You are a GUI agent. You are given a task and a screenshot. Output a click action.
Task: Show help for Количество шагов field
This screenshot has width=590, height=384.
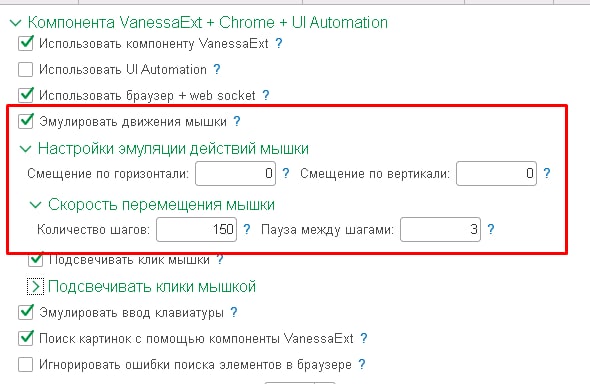(x=246, y=229)
